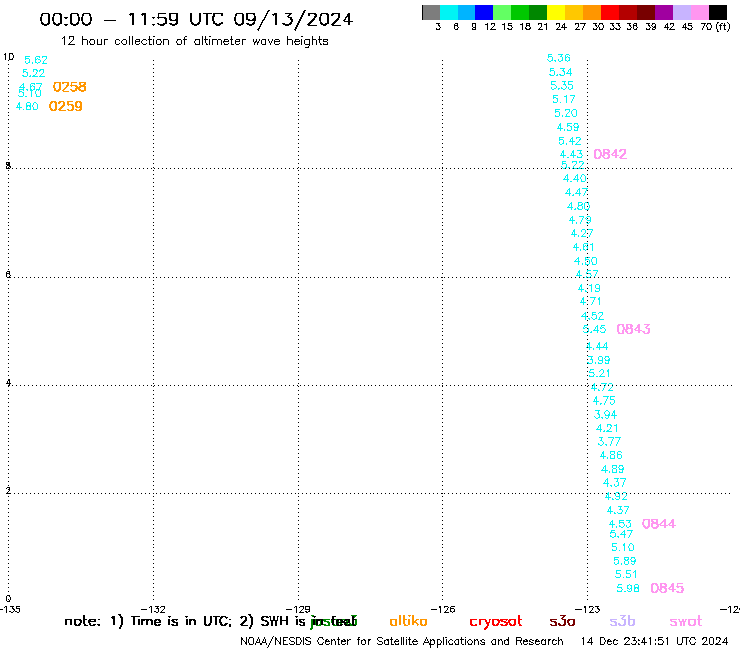Screen dimensions: 740x650
Task: Select wave height value 5.21
Action: [600, 373]
